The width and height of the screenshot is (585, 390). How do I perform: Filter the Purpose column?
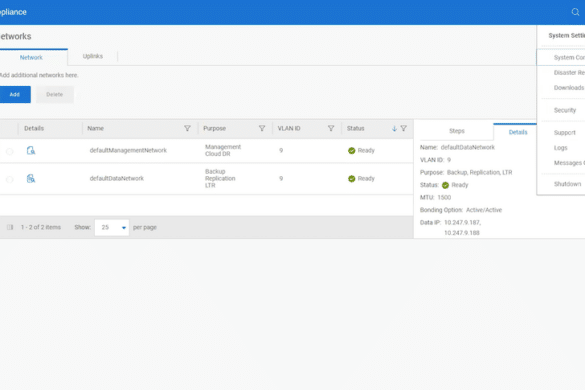[x=262, y=128]
